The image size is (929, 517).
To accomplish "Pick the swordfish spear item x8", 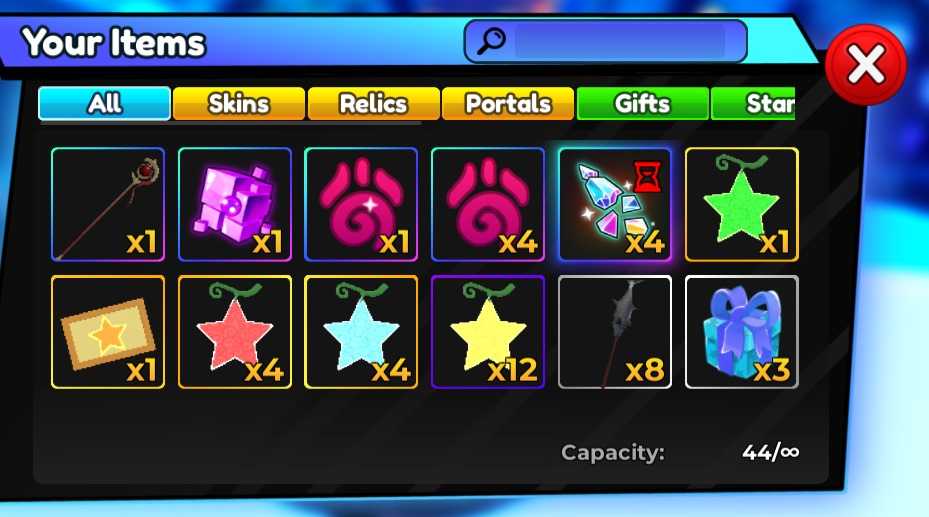I will click(614, 332).
